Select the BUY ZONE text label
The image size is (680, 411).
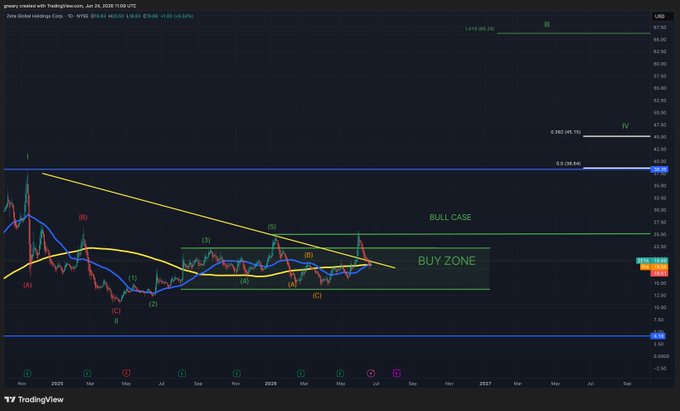click(446, 261)
